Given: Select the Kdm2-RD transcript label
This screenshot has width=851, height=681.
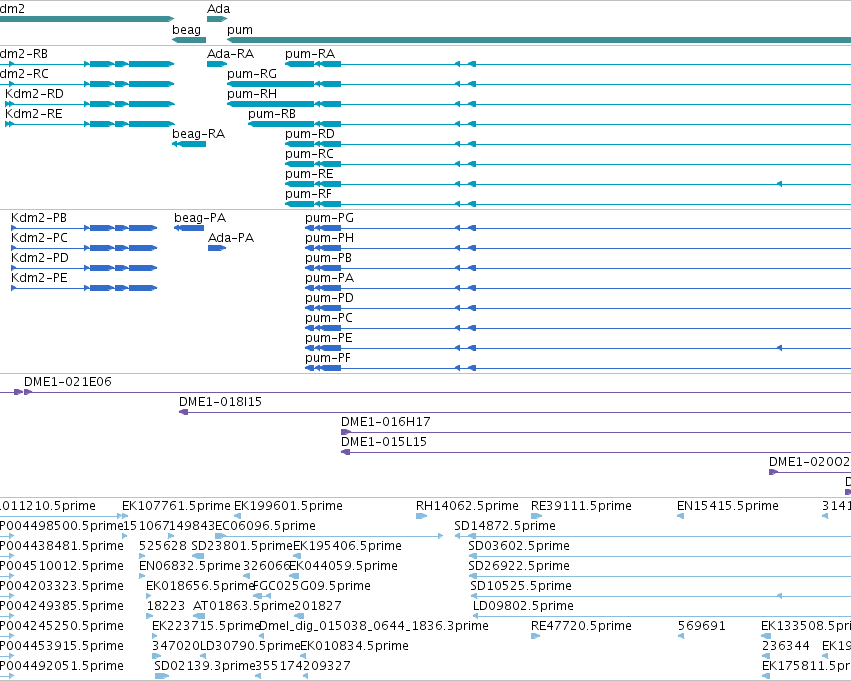Looking at the screenshot, I should click(x=34, y=94).
